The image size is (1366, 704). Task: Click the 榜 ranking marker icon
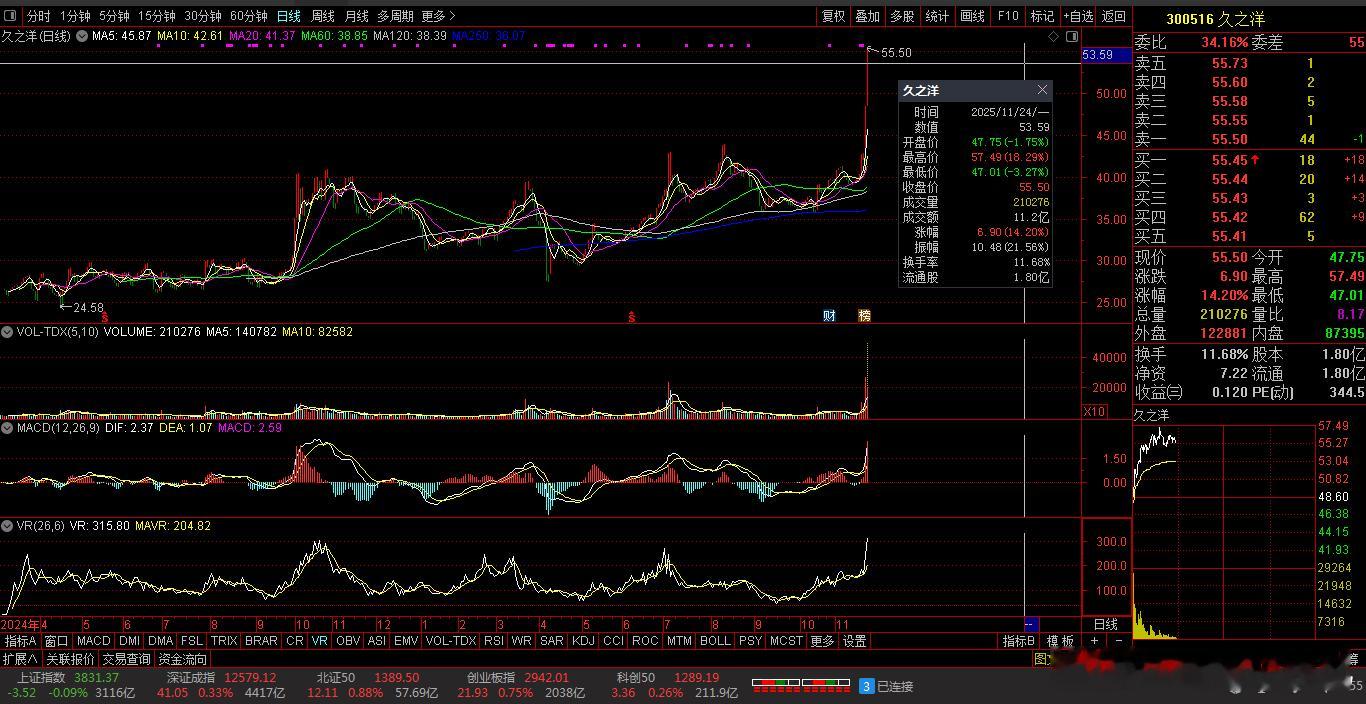[x=865, y=316]
